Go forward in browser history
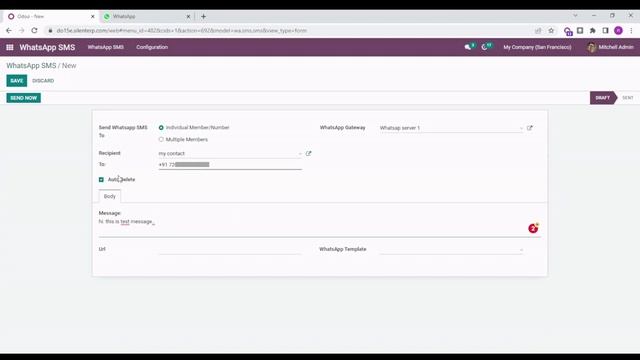The width and height of the screenshot is (640, 360). [x=22, y=31]
